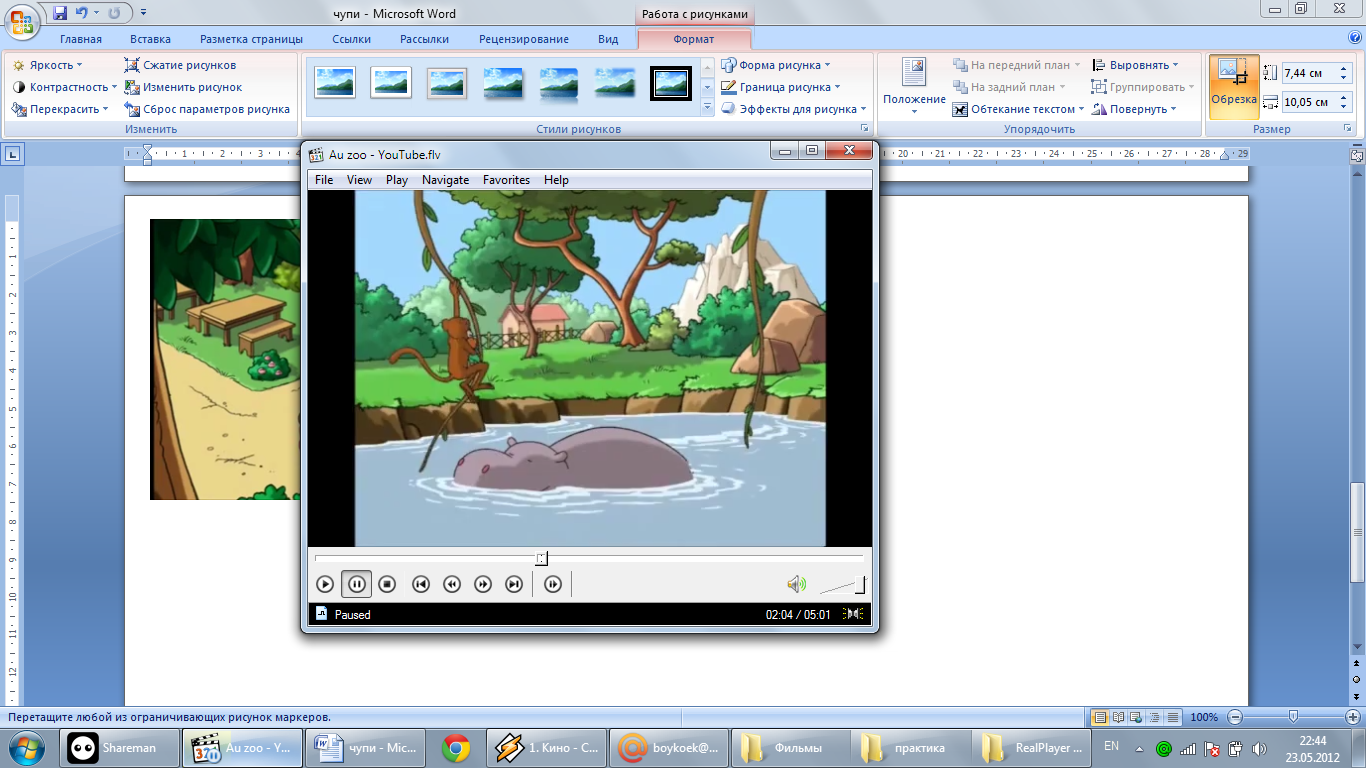1366x768 pixels.
Task: Open the Size dialog launcher in Размер group
Action: coord(1349,129)
